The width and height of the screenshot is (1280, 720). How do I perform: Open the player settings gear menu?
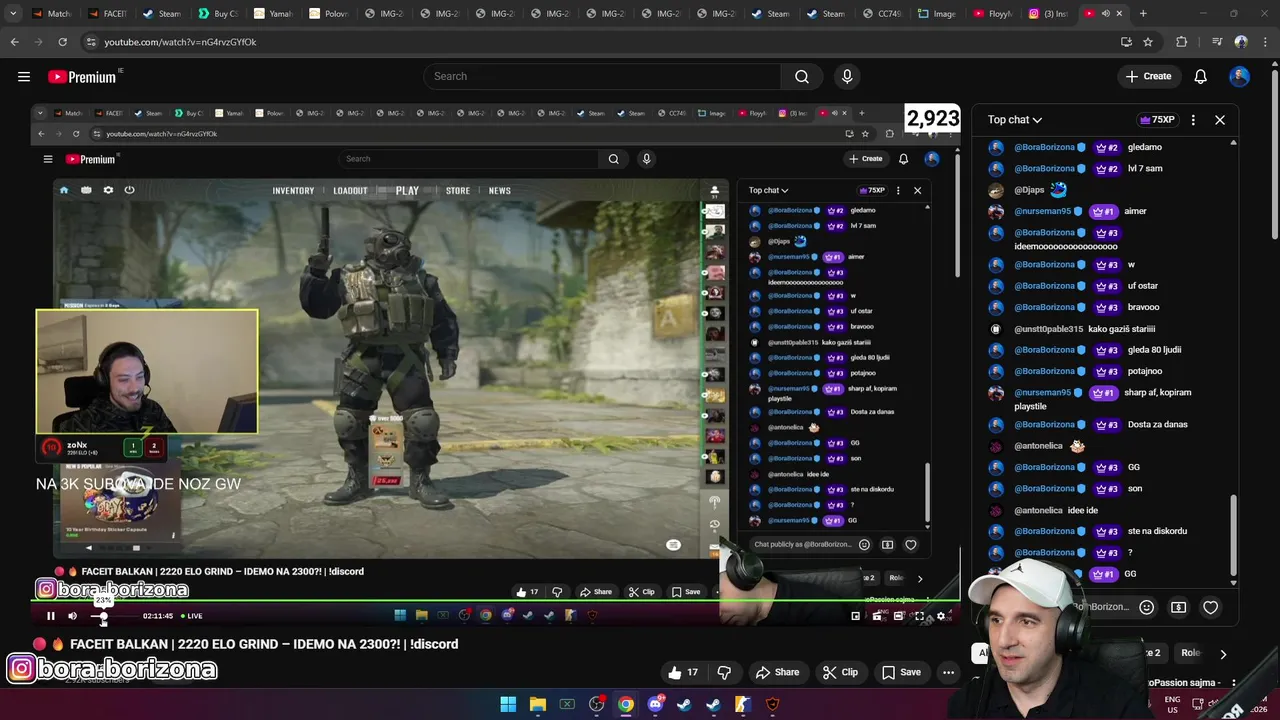click(940, 616)
